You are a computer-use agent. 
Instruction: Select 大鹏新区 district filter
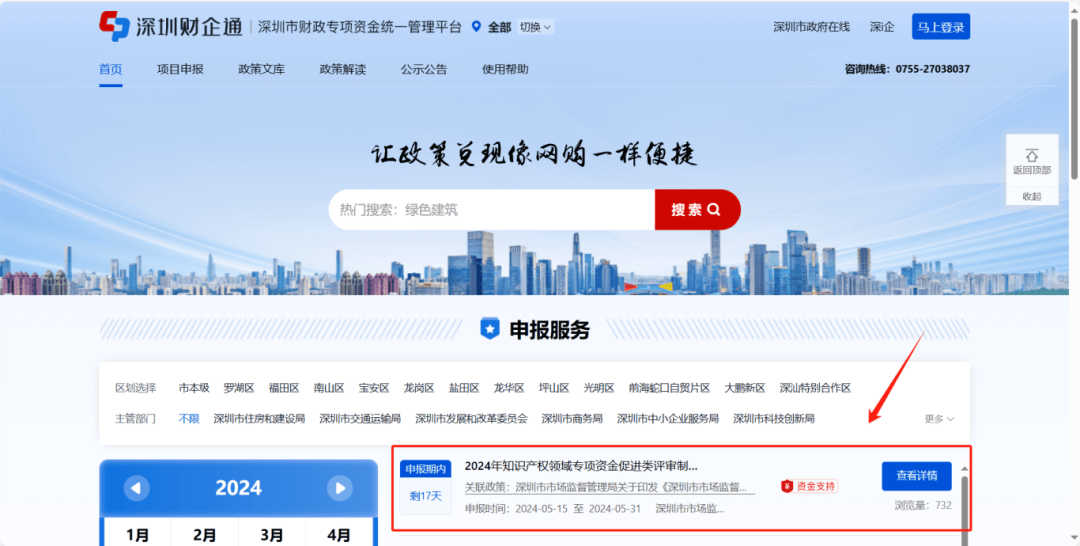point(745,388)
